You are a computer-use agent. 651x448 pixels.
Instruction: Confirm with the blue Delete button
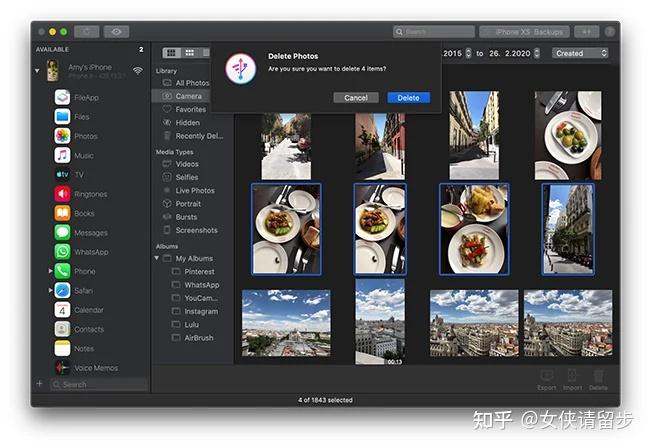(x=409, y=98)
